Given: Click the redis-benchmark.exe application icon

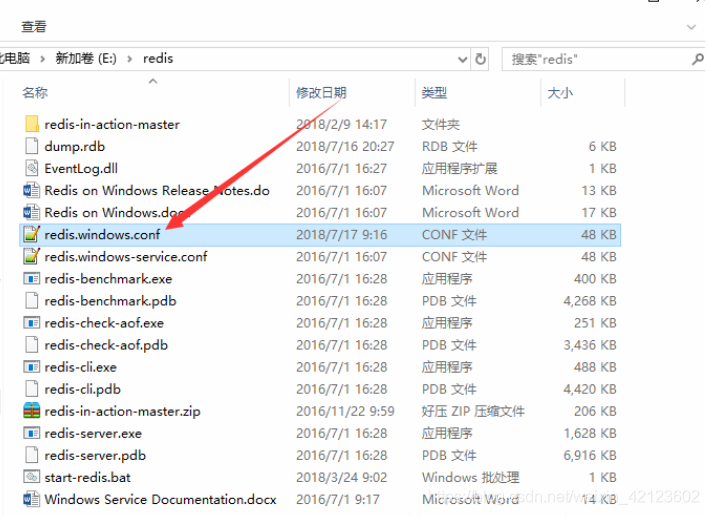Looking at the screenshot, I should (32, 279).
